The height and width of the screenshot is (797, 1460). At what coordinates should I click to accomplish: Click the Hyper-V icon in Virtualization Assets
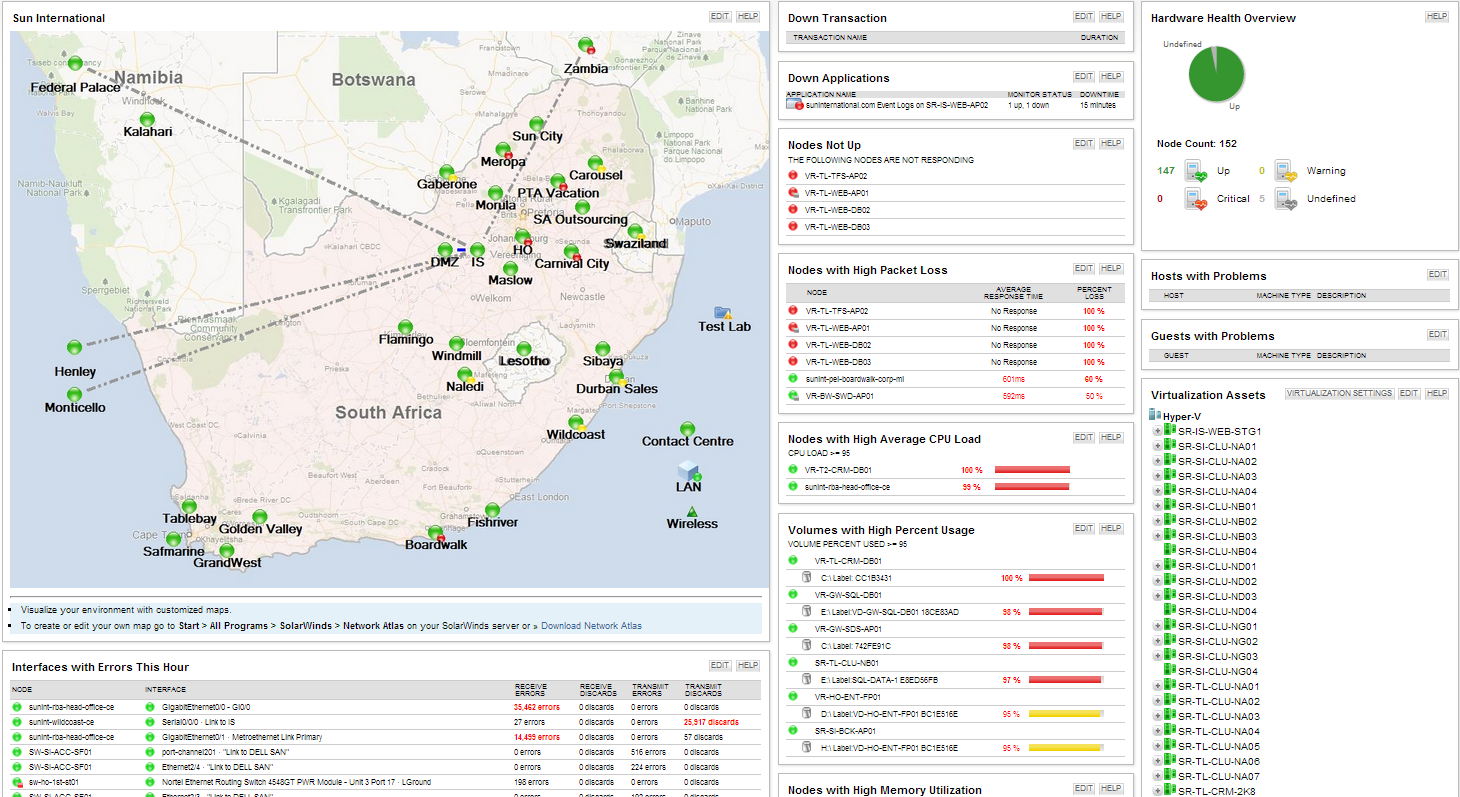1155,415
